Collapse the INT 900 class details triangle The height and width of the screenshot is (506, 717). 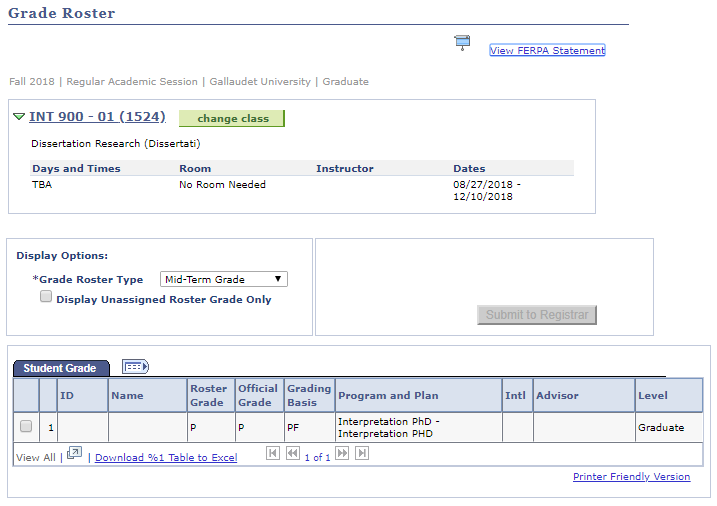click(x=19, y=117)
